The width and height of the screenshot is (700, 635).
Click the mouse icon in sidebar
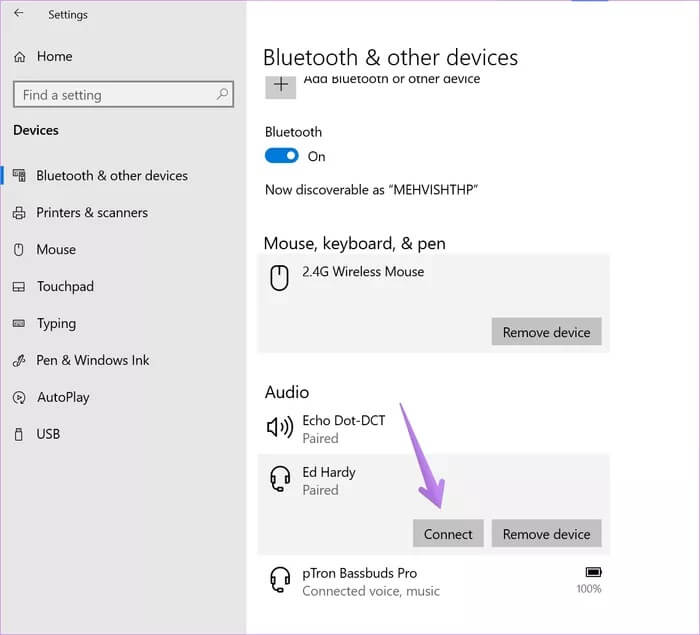tap(19, 249)
